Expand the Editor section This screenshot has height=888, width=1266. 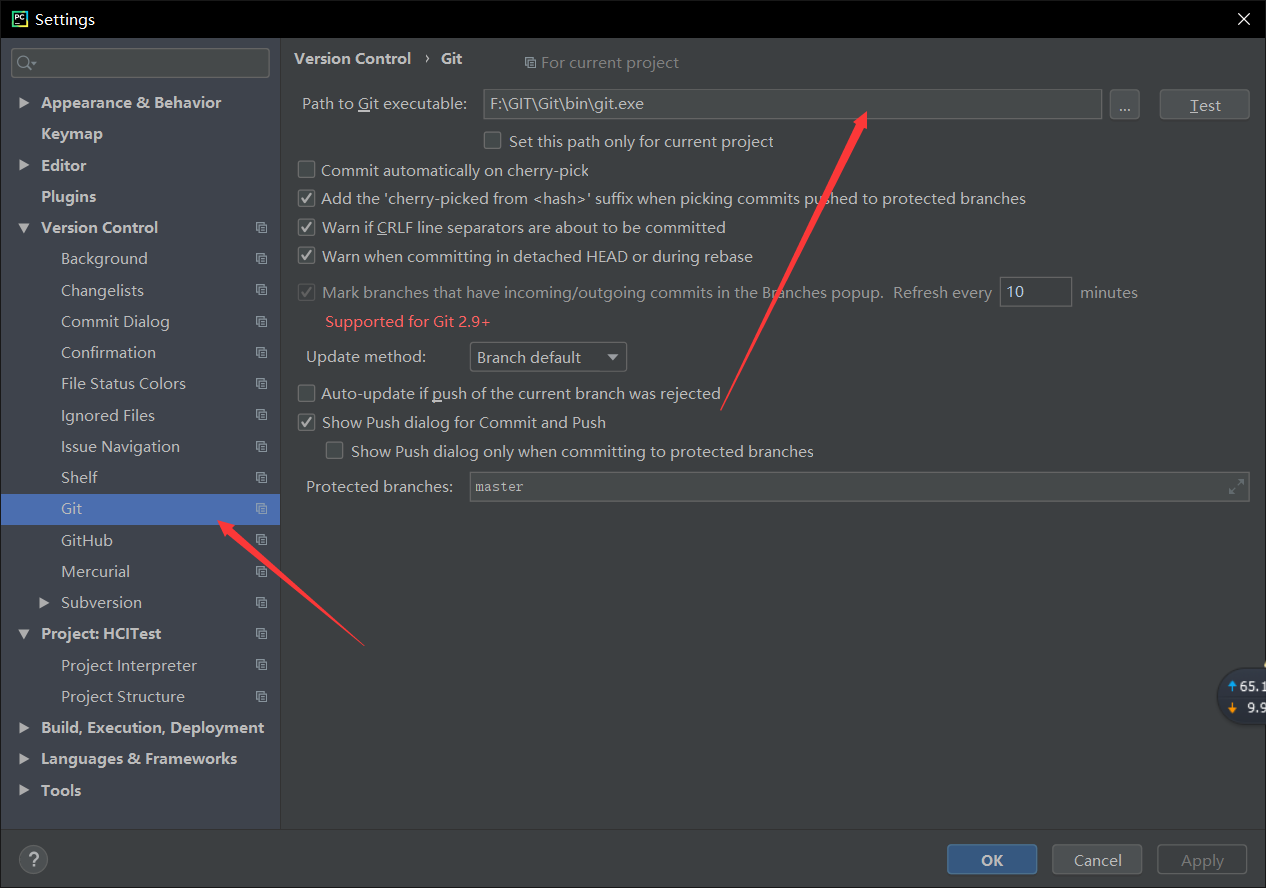pyautogui.click(x=24, y=166)
